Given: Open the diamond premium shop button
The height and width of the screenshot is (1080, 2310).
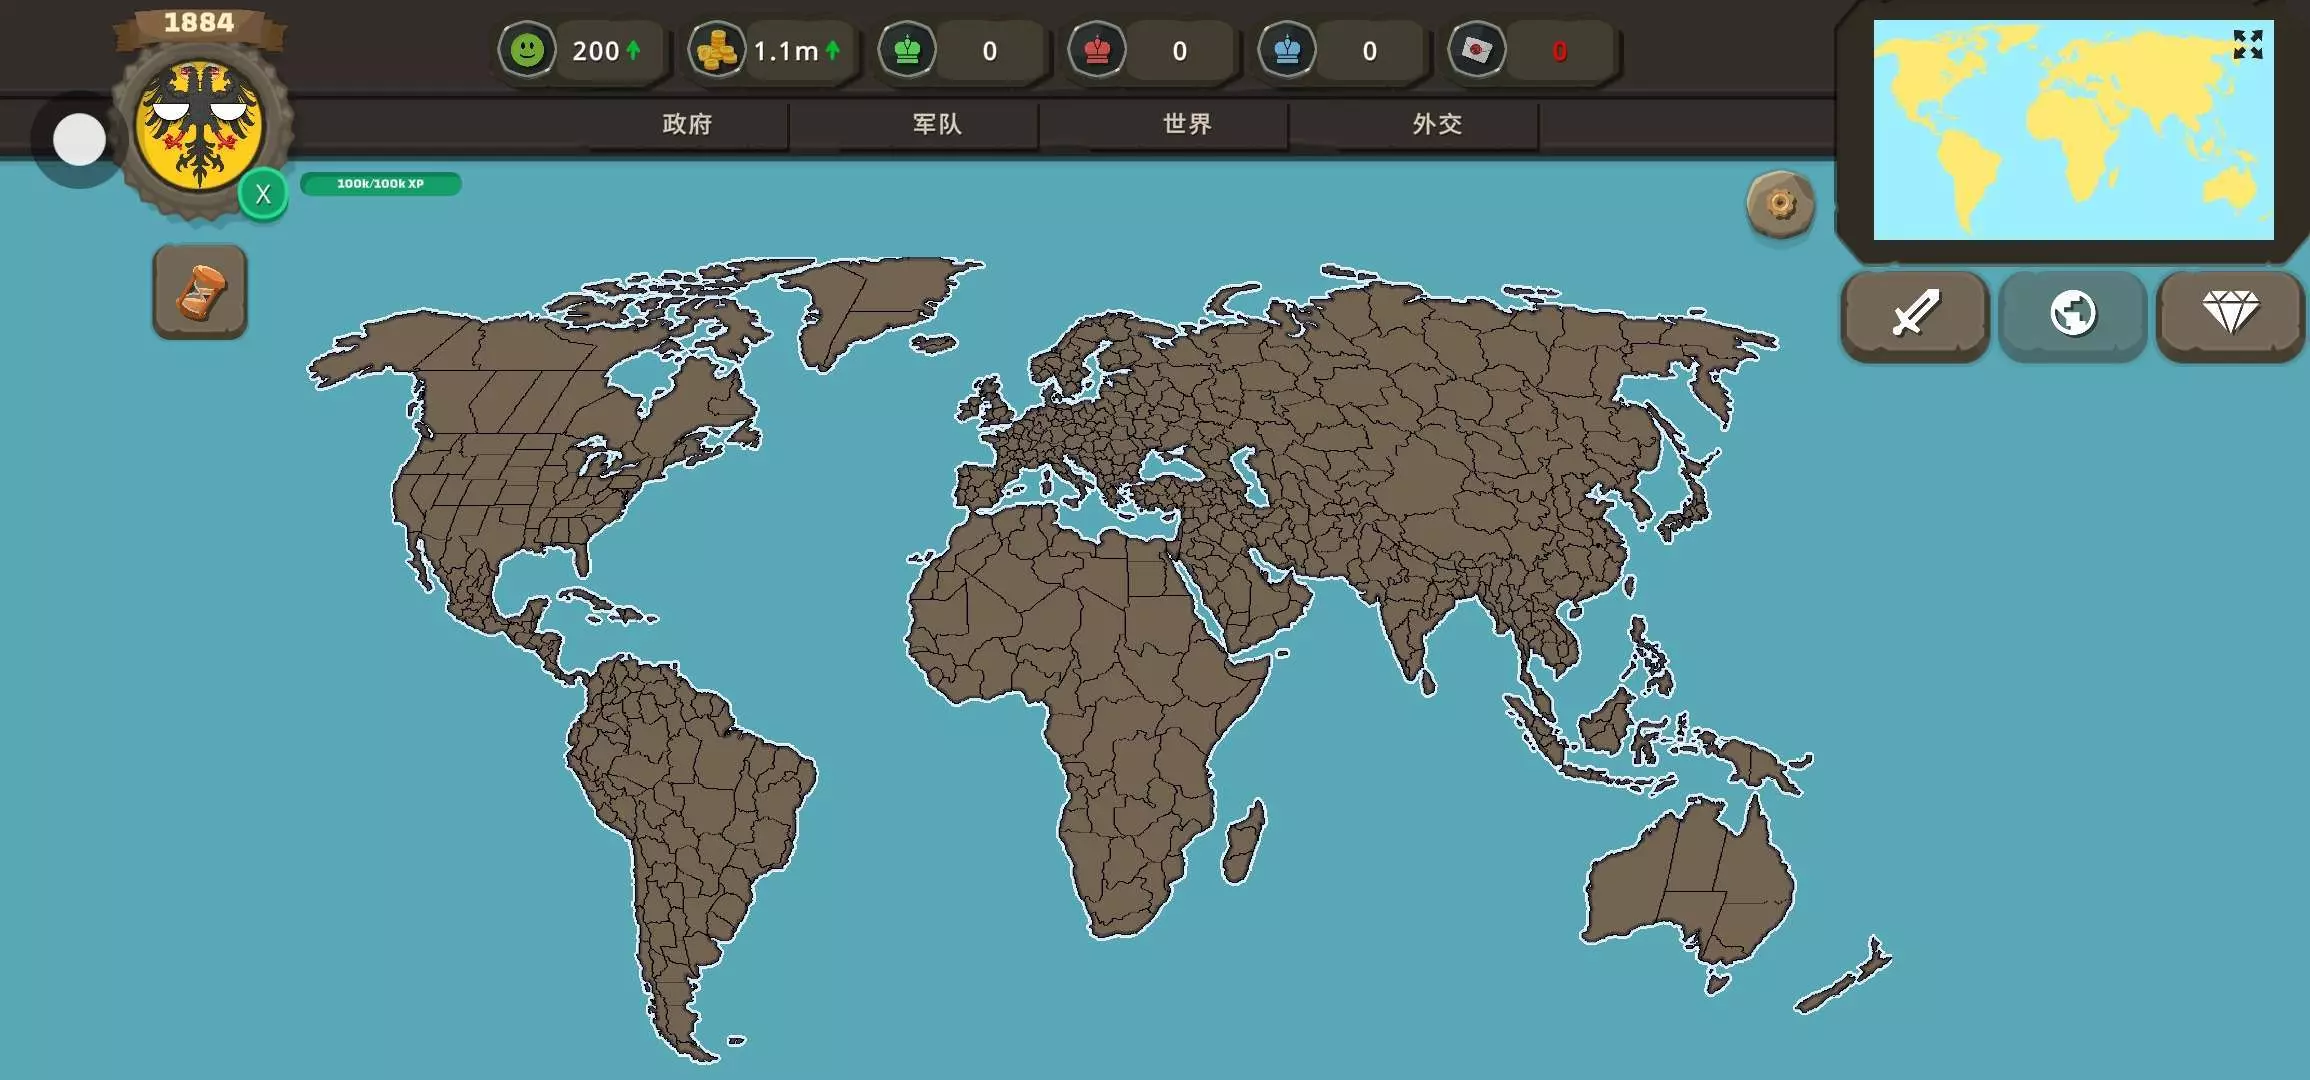Looking at the screenshot, I should point(2230,314).
